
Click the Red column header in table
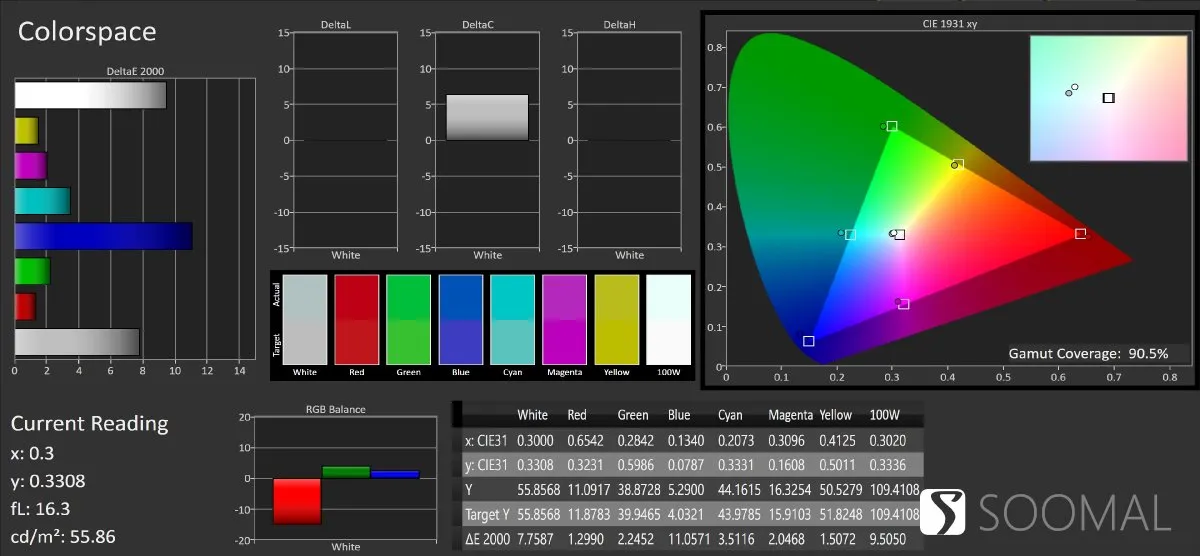577,415
